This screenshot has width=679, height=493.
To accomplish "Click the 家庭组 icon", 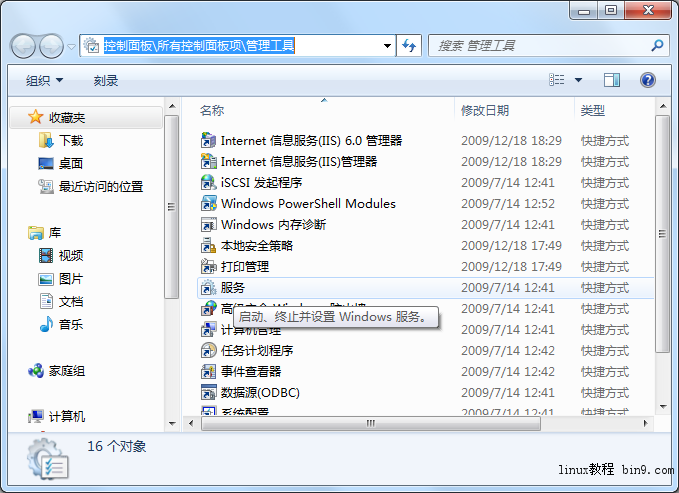I will (36, 371).
